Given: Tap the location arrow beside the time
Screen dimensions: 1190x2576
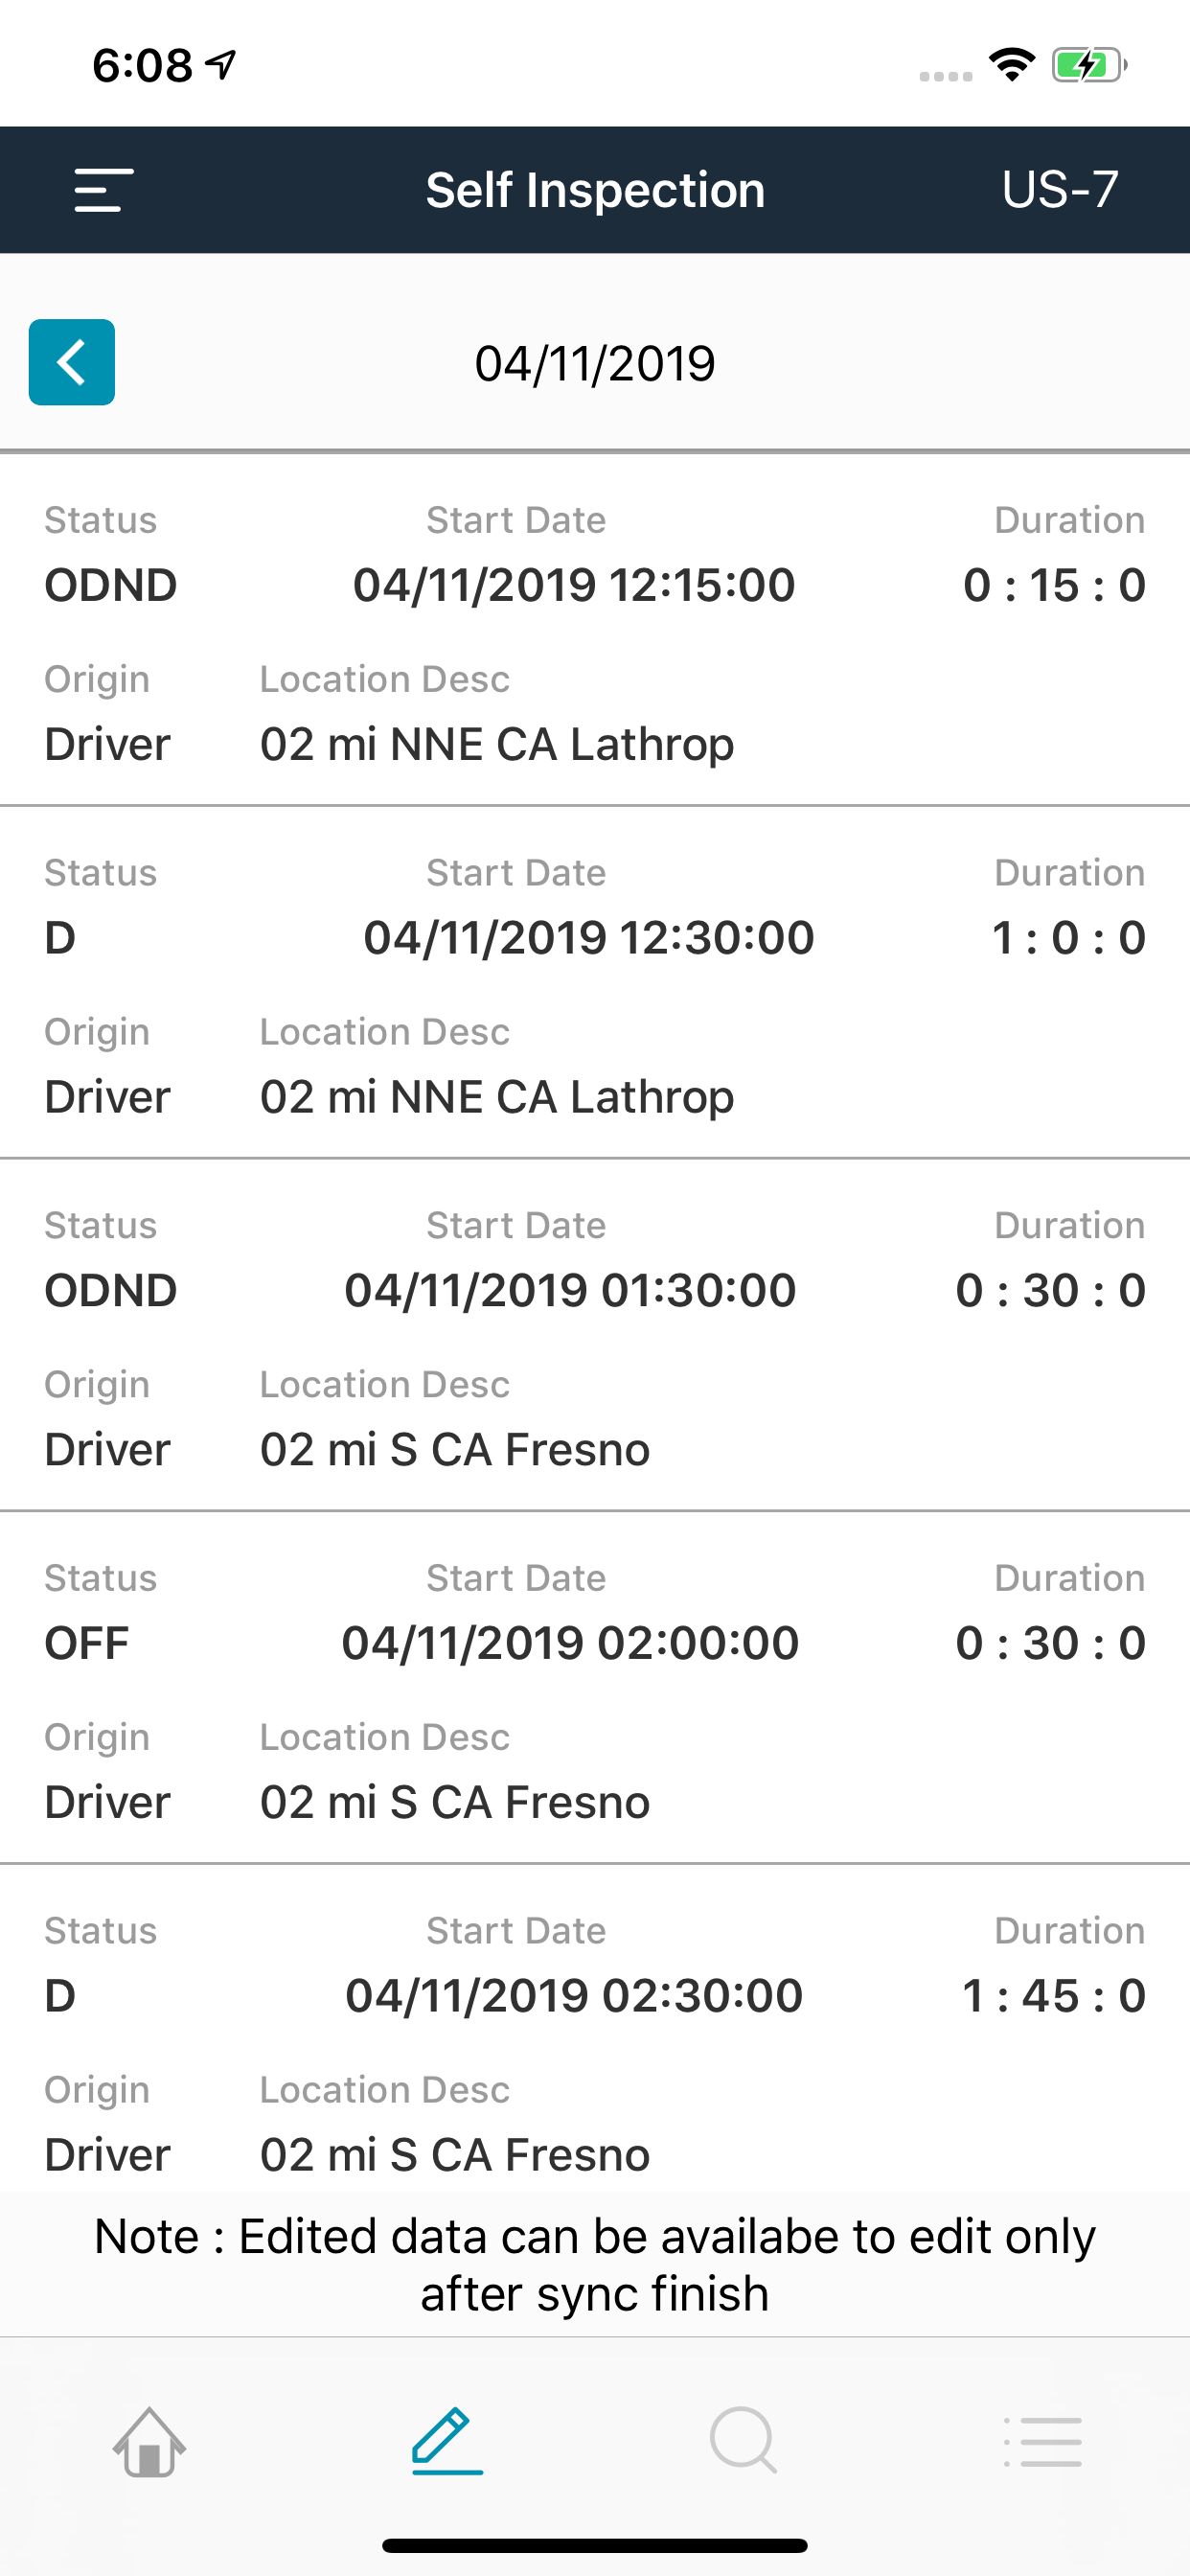Looking at the screenshot, I should [221, 65].
